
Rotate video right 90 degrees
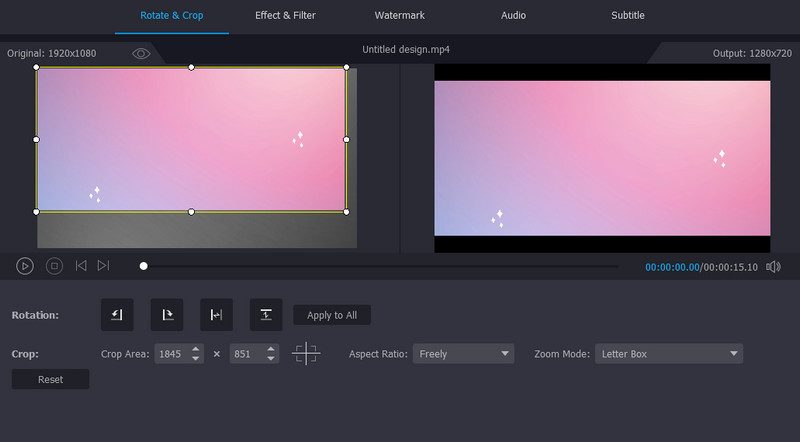point(167,315)
